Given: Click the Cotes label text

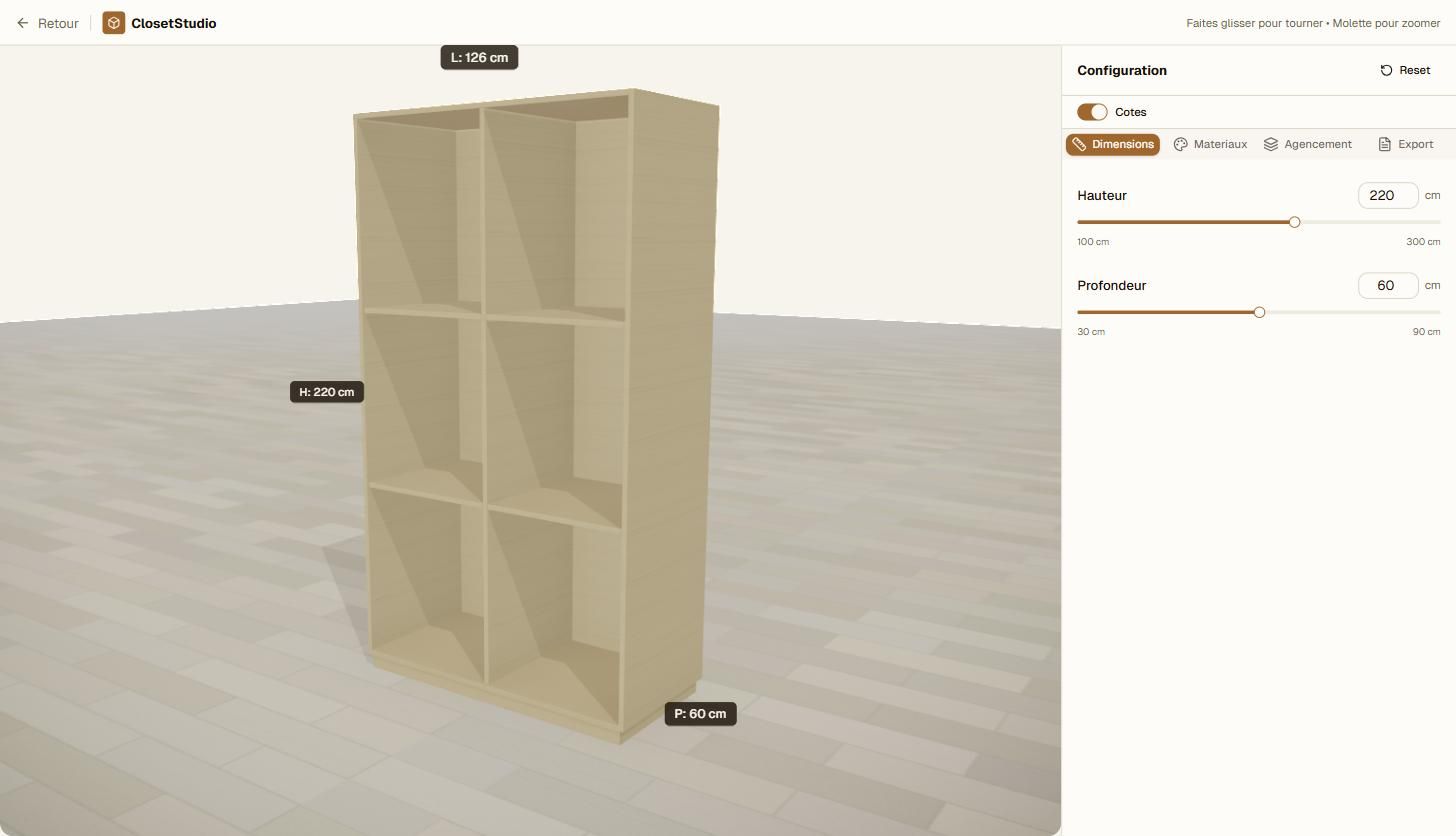Looking at the screenshot, I should coord(1131,112).
